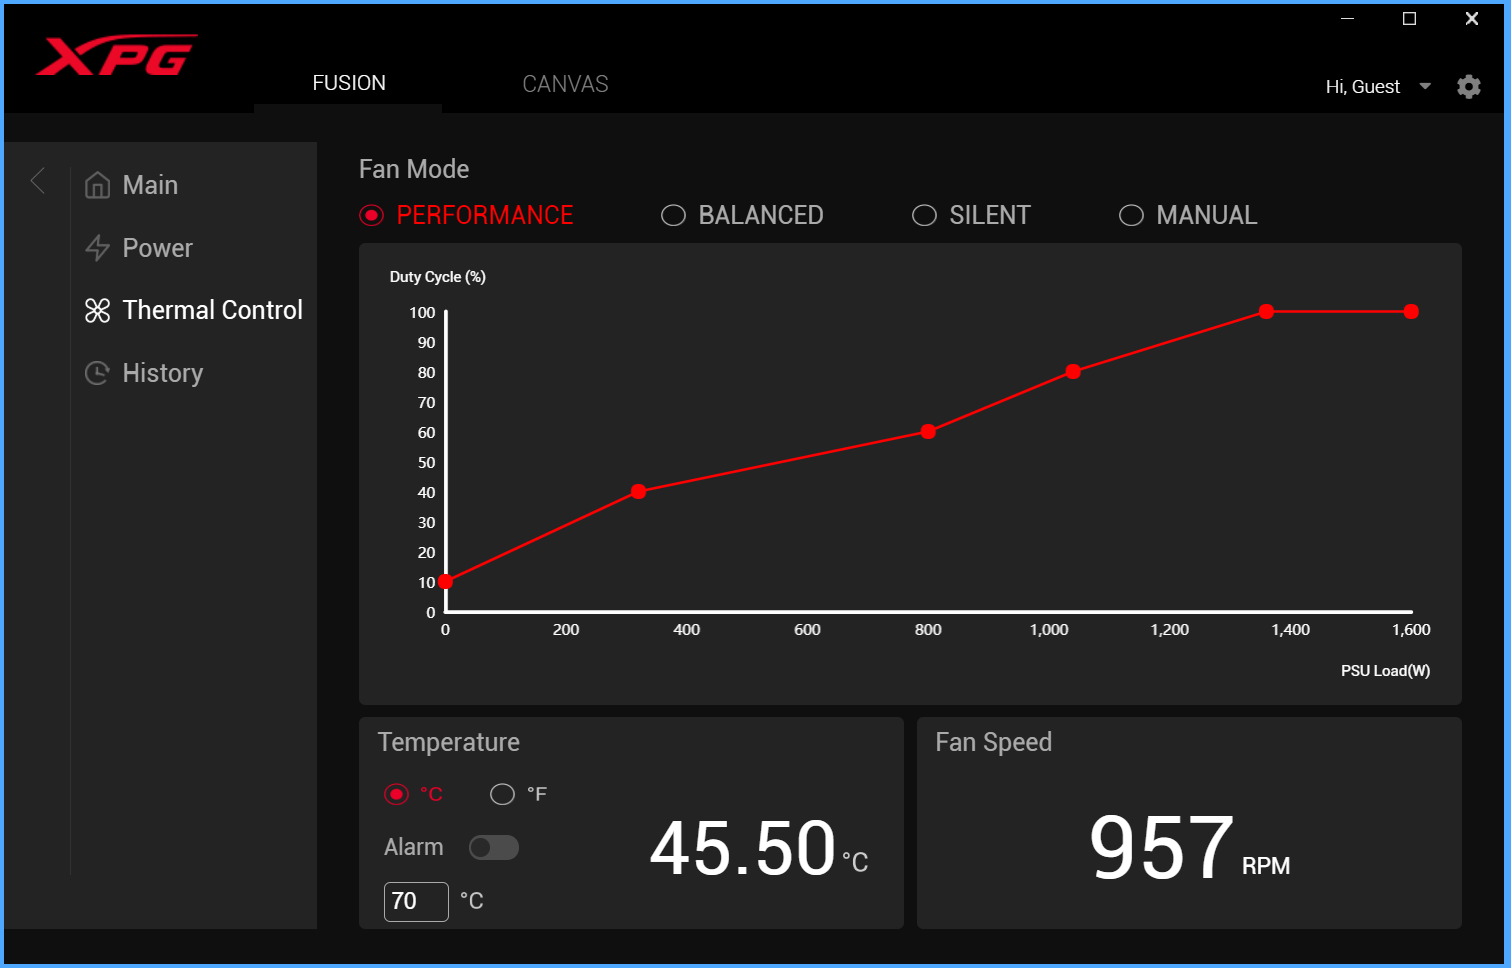Open the Power page label
This screenshot has height=968, width=1511.
click(x=157, y=248)
